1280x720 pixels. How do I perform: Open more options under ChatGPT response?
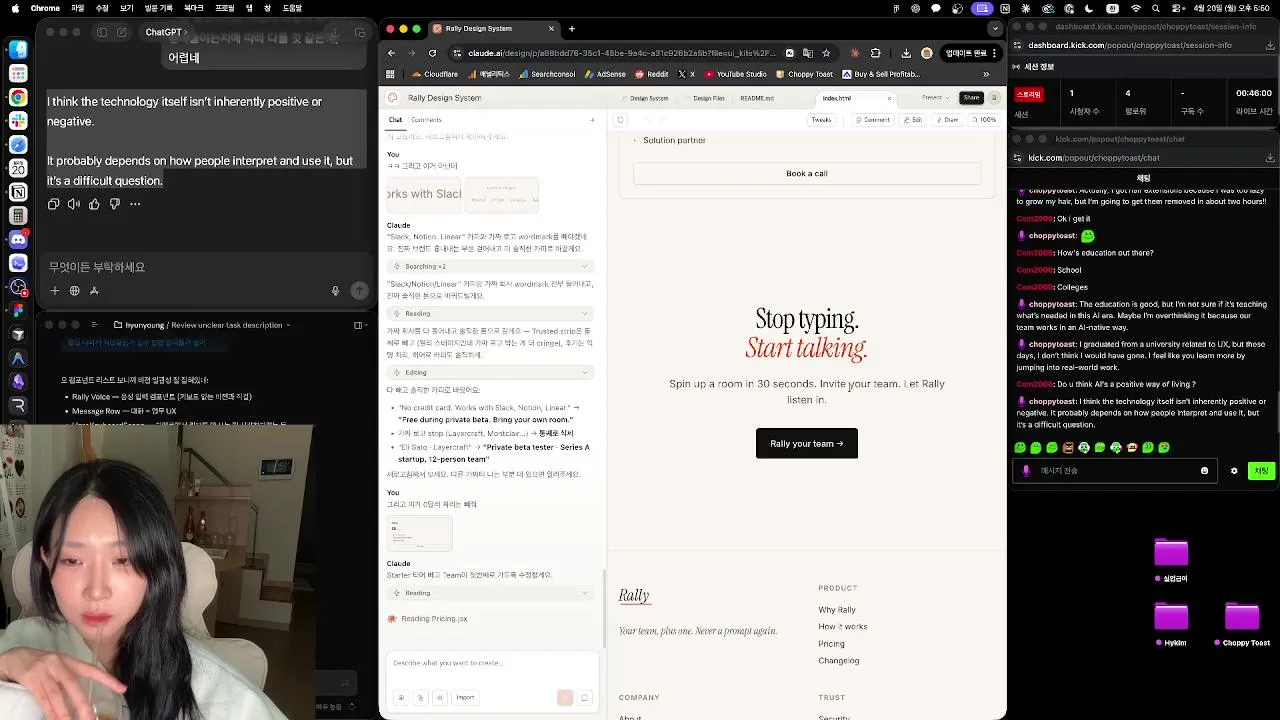point(135,204)
